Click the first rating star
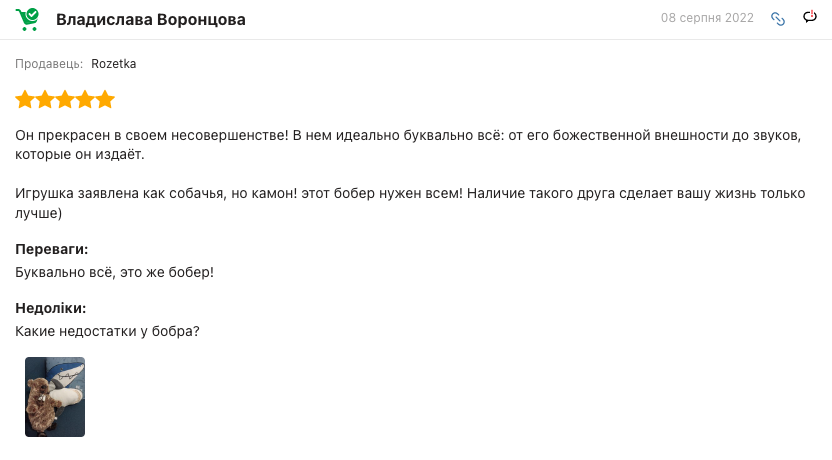 pyautogui.click(x=24, y=99)
